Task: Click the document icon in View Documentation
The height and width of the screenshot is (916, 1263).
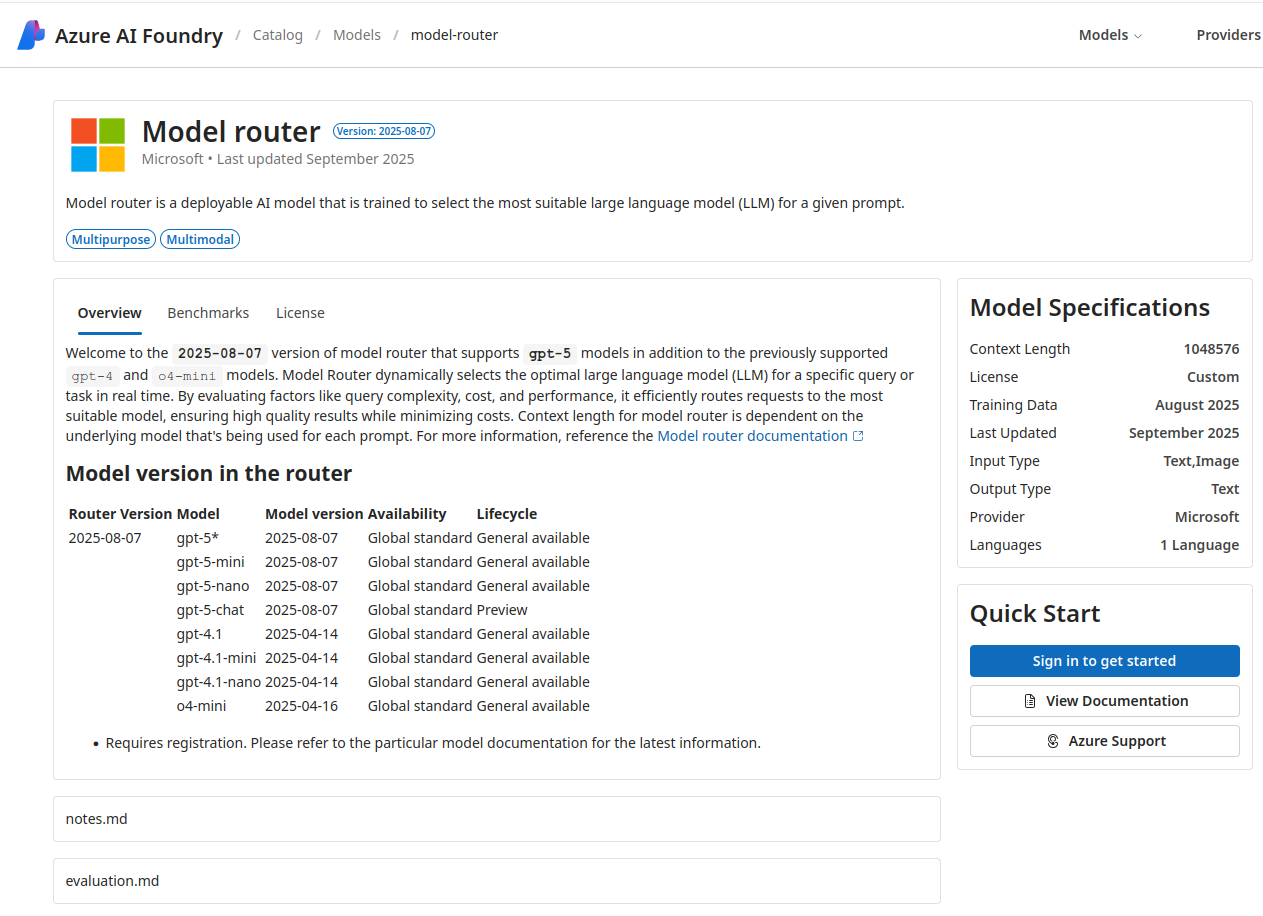Action: pyautogui.click(x=1030, y=701)
